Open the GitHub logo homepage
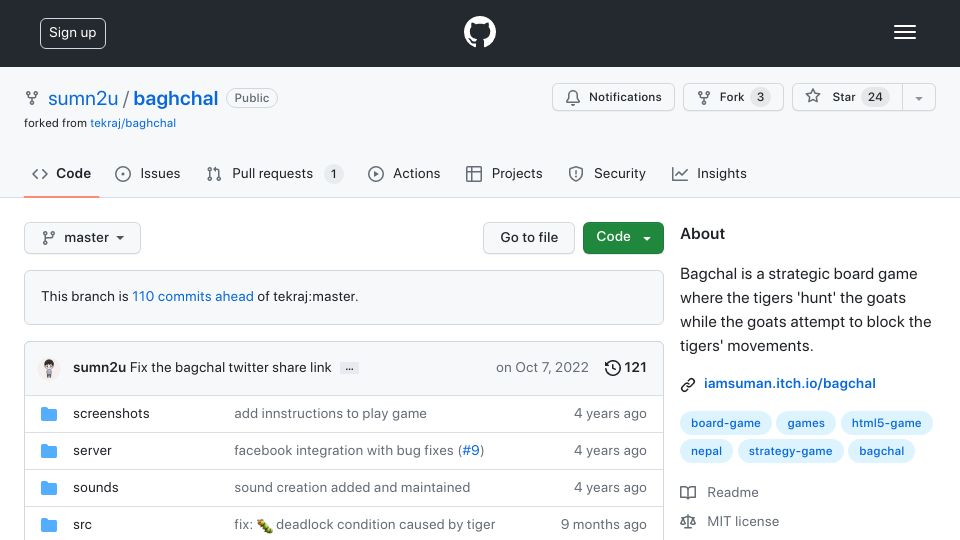The image size is (960, 540). tap(479, 32)
